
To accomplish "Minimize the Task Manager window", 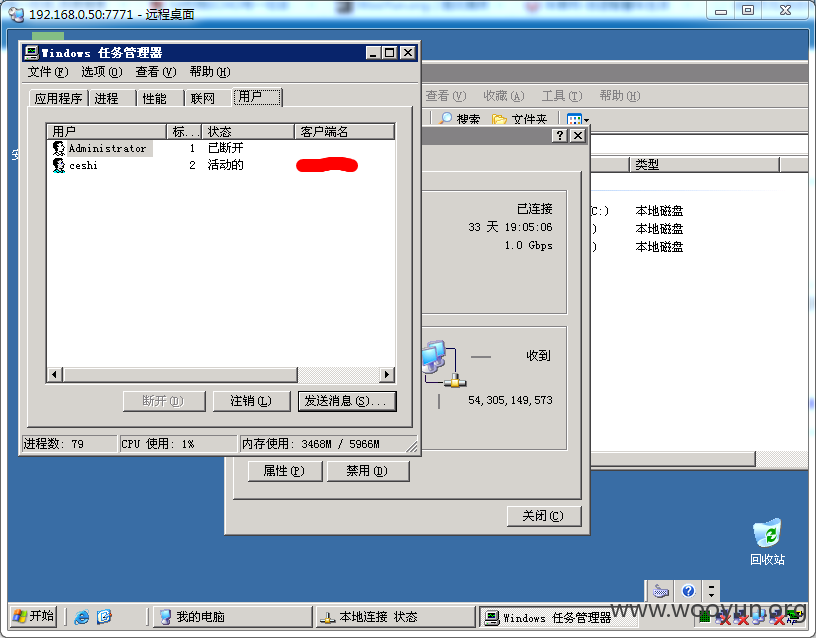I will [373, 53].
